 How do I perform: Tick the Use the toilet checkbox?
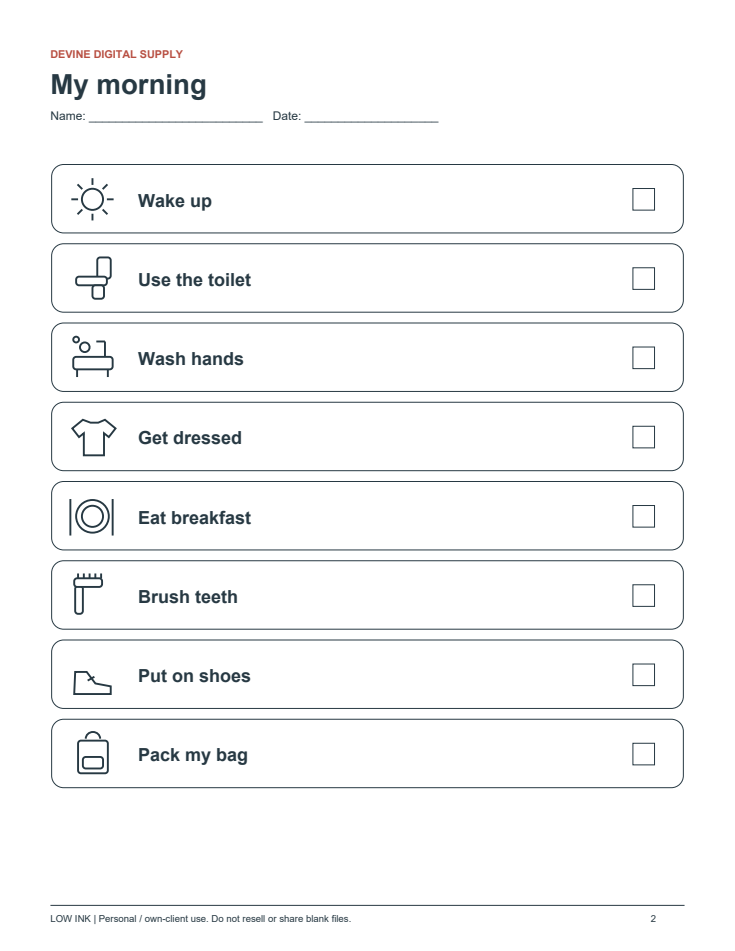tap(643, 278)
